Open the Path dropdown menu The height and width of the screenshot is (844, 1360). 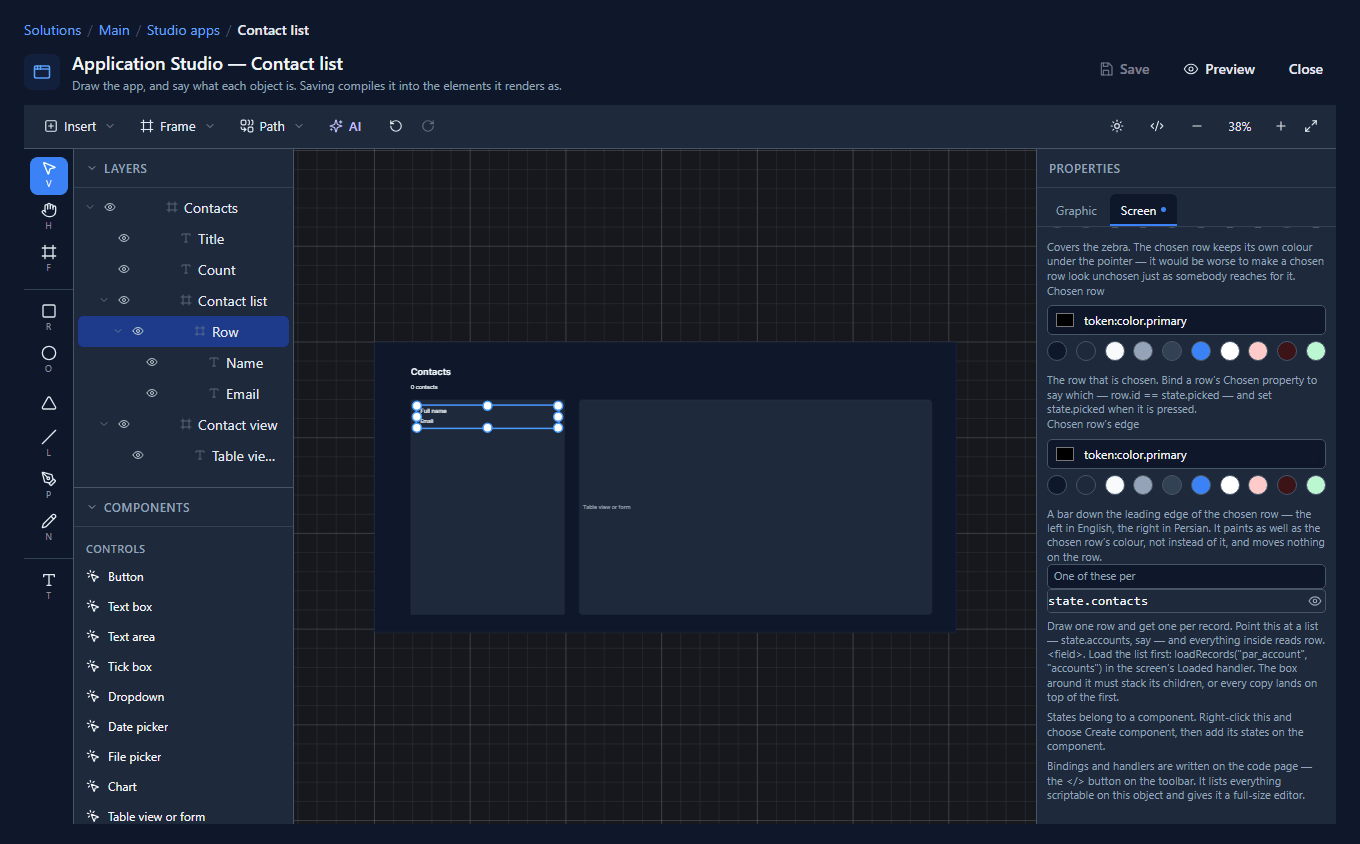[272, 126]
